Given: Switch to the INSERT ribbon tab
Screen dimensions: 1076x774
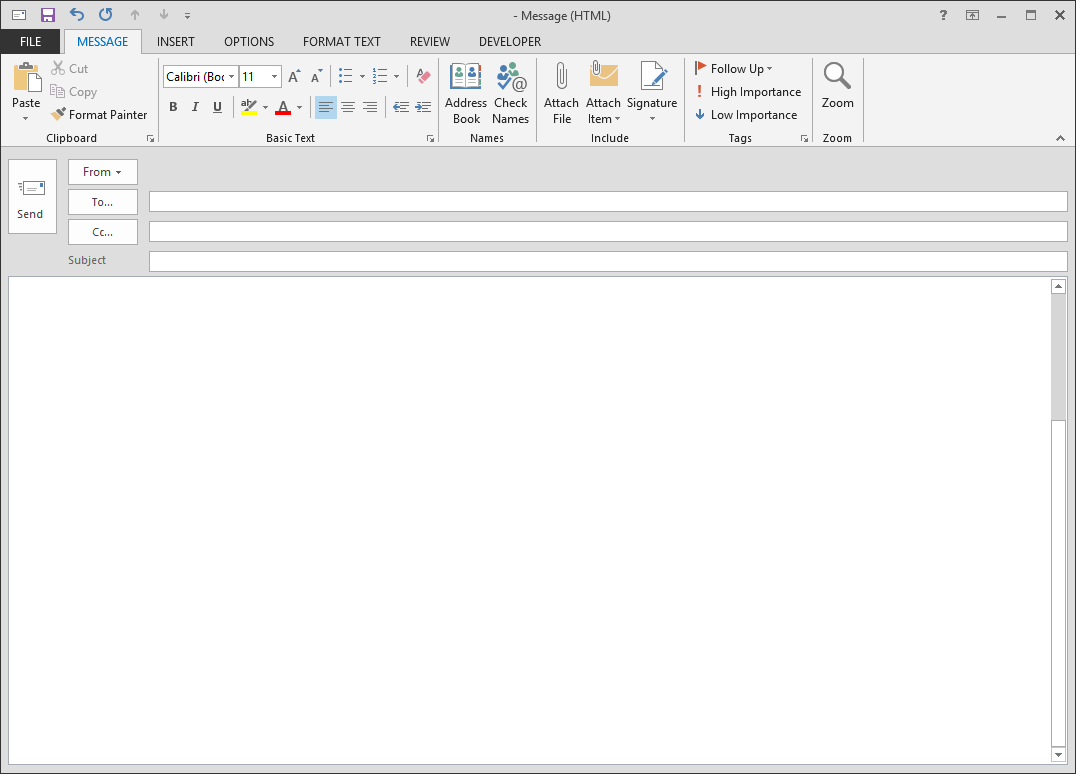Looking at the screenshot, I should pyautogui.click(x=176, y=42).
